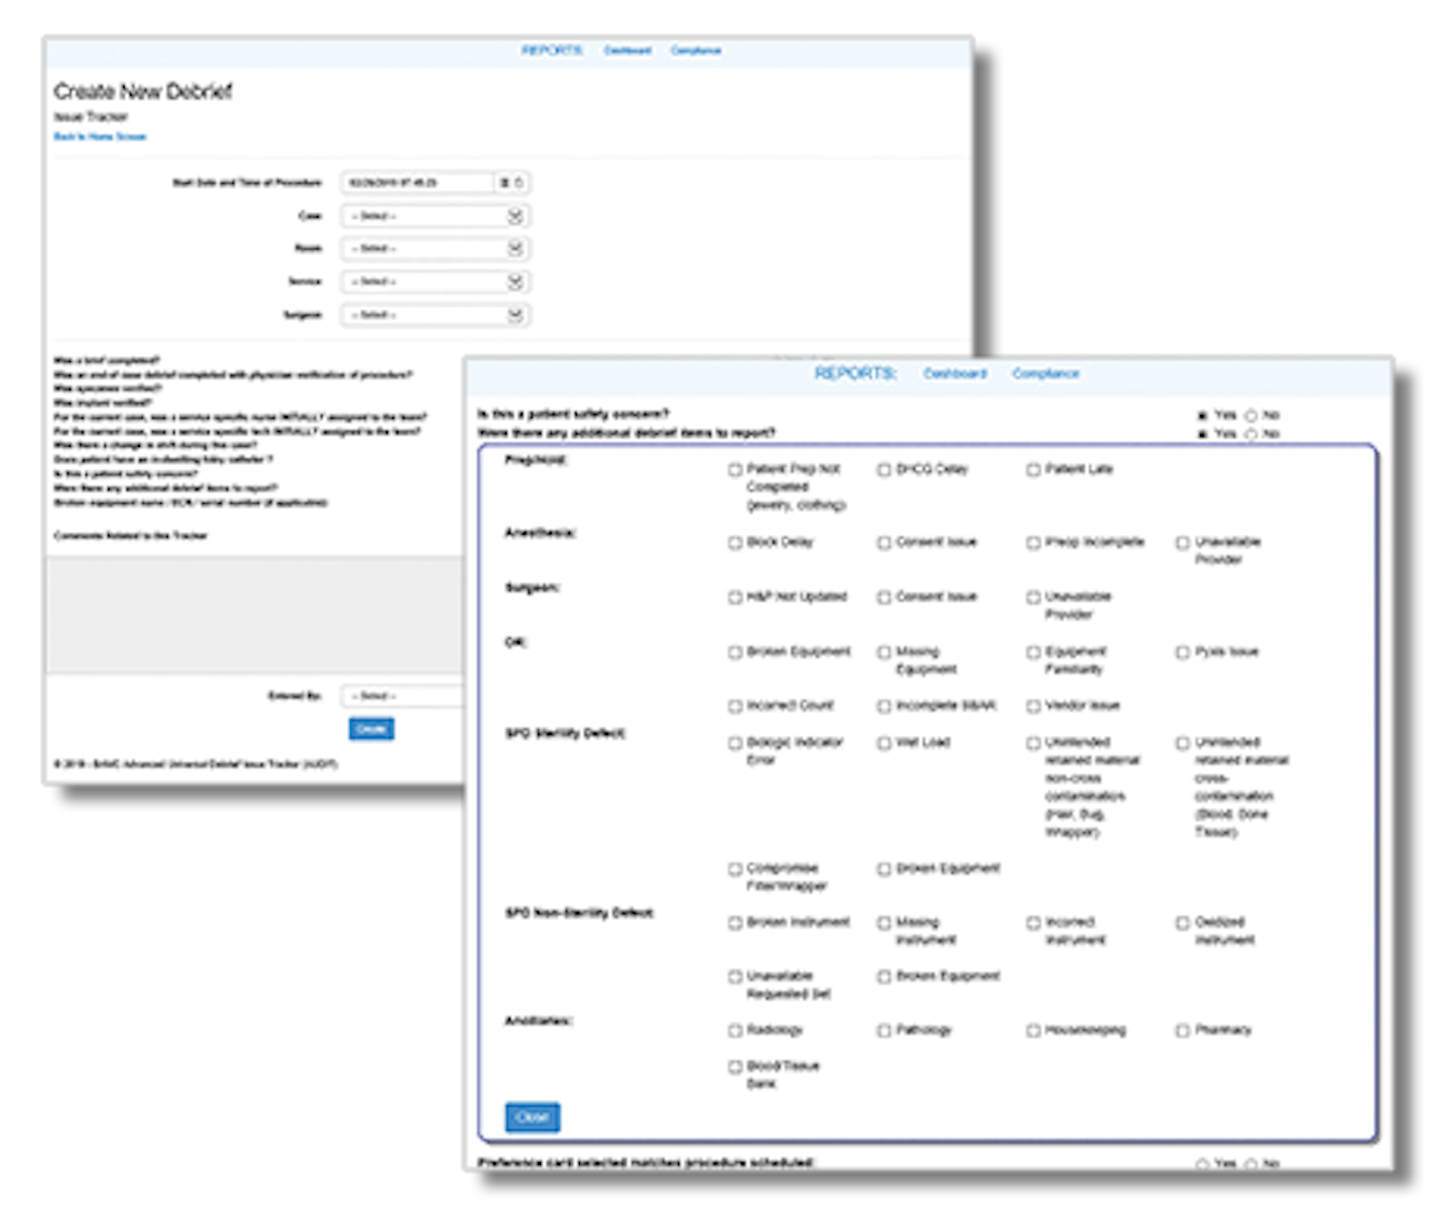
Task: Open the Surgeon dropdown
Action: (433, 315)
